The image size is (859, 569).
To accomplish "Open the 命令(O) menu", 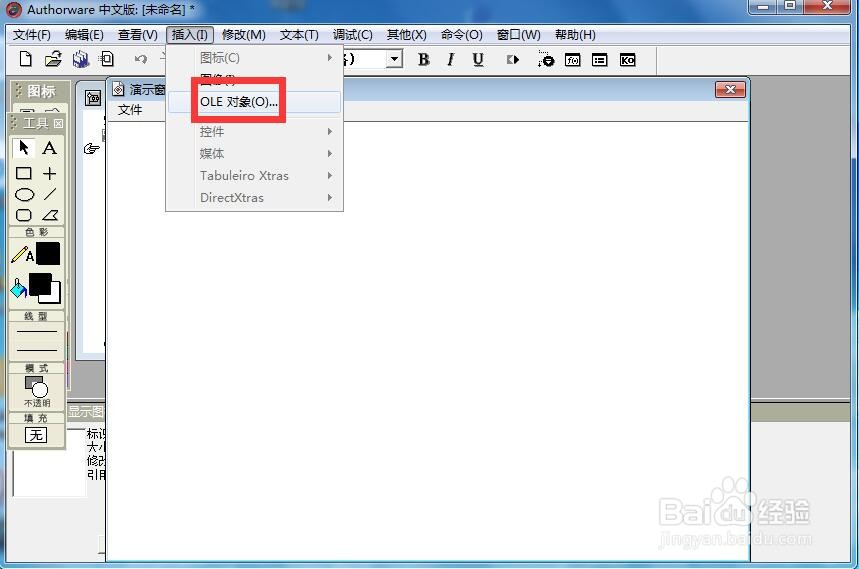I will click(461, 35).
